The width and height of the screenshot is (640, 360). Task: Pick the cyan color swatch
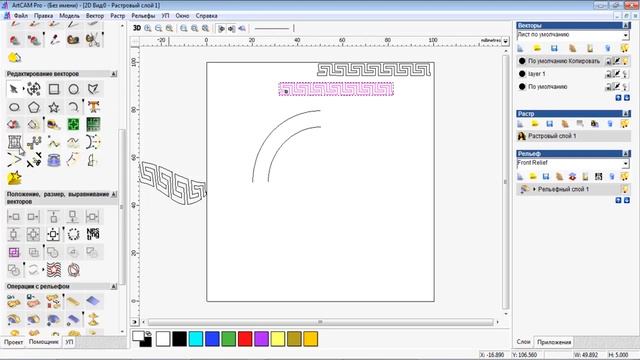point(196,339)
